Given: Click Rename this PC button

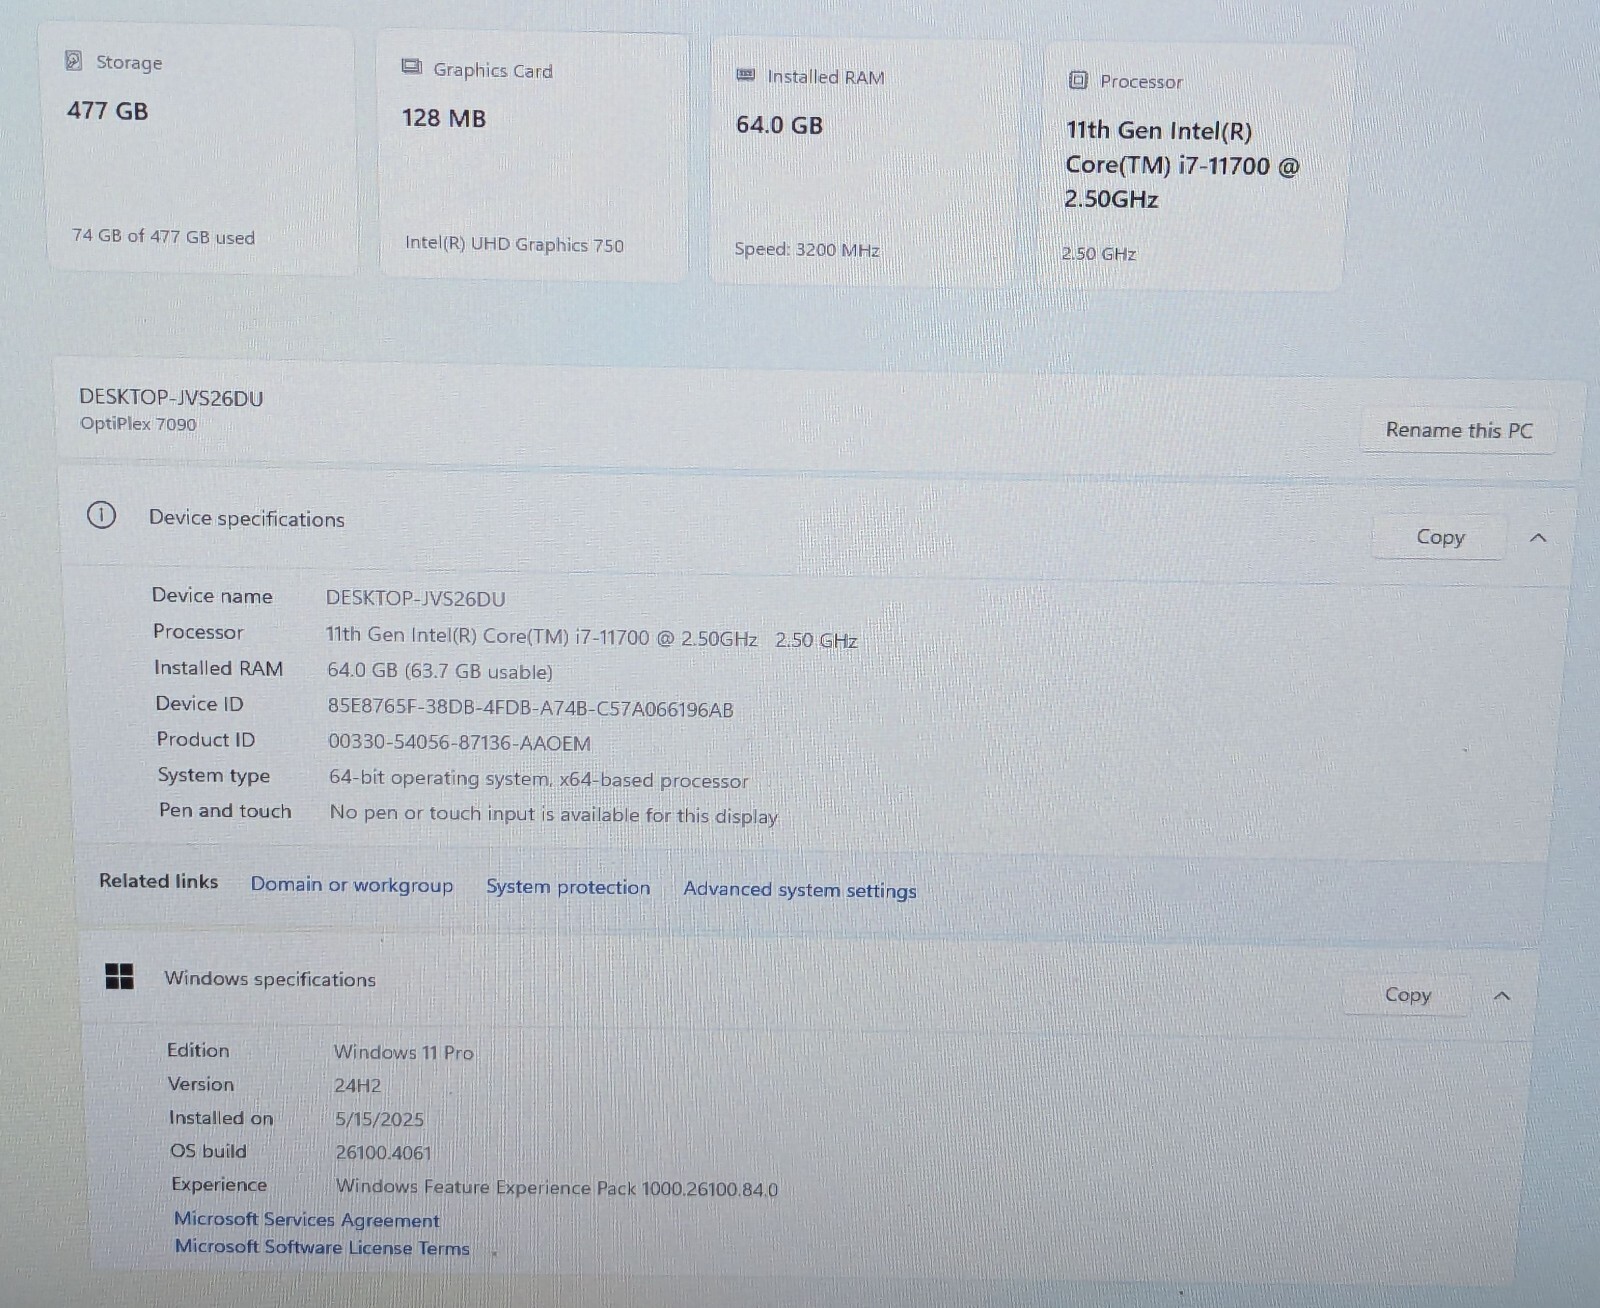Looking at the screenshot, I should [1459, 430].
